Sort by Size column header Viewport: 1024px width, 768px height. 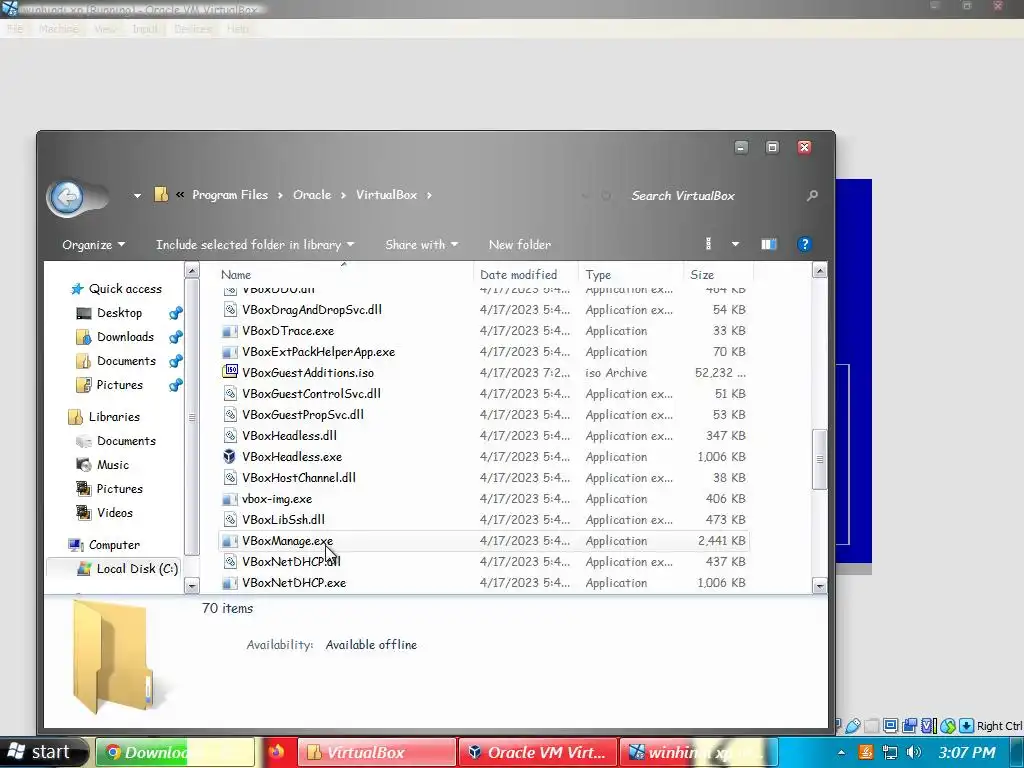(x=702, y=275)
